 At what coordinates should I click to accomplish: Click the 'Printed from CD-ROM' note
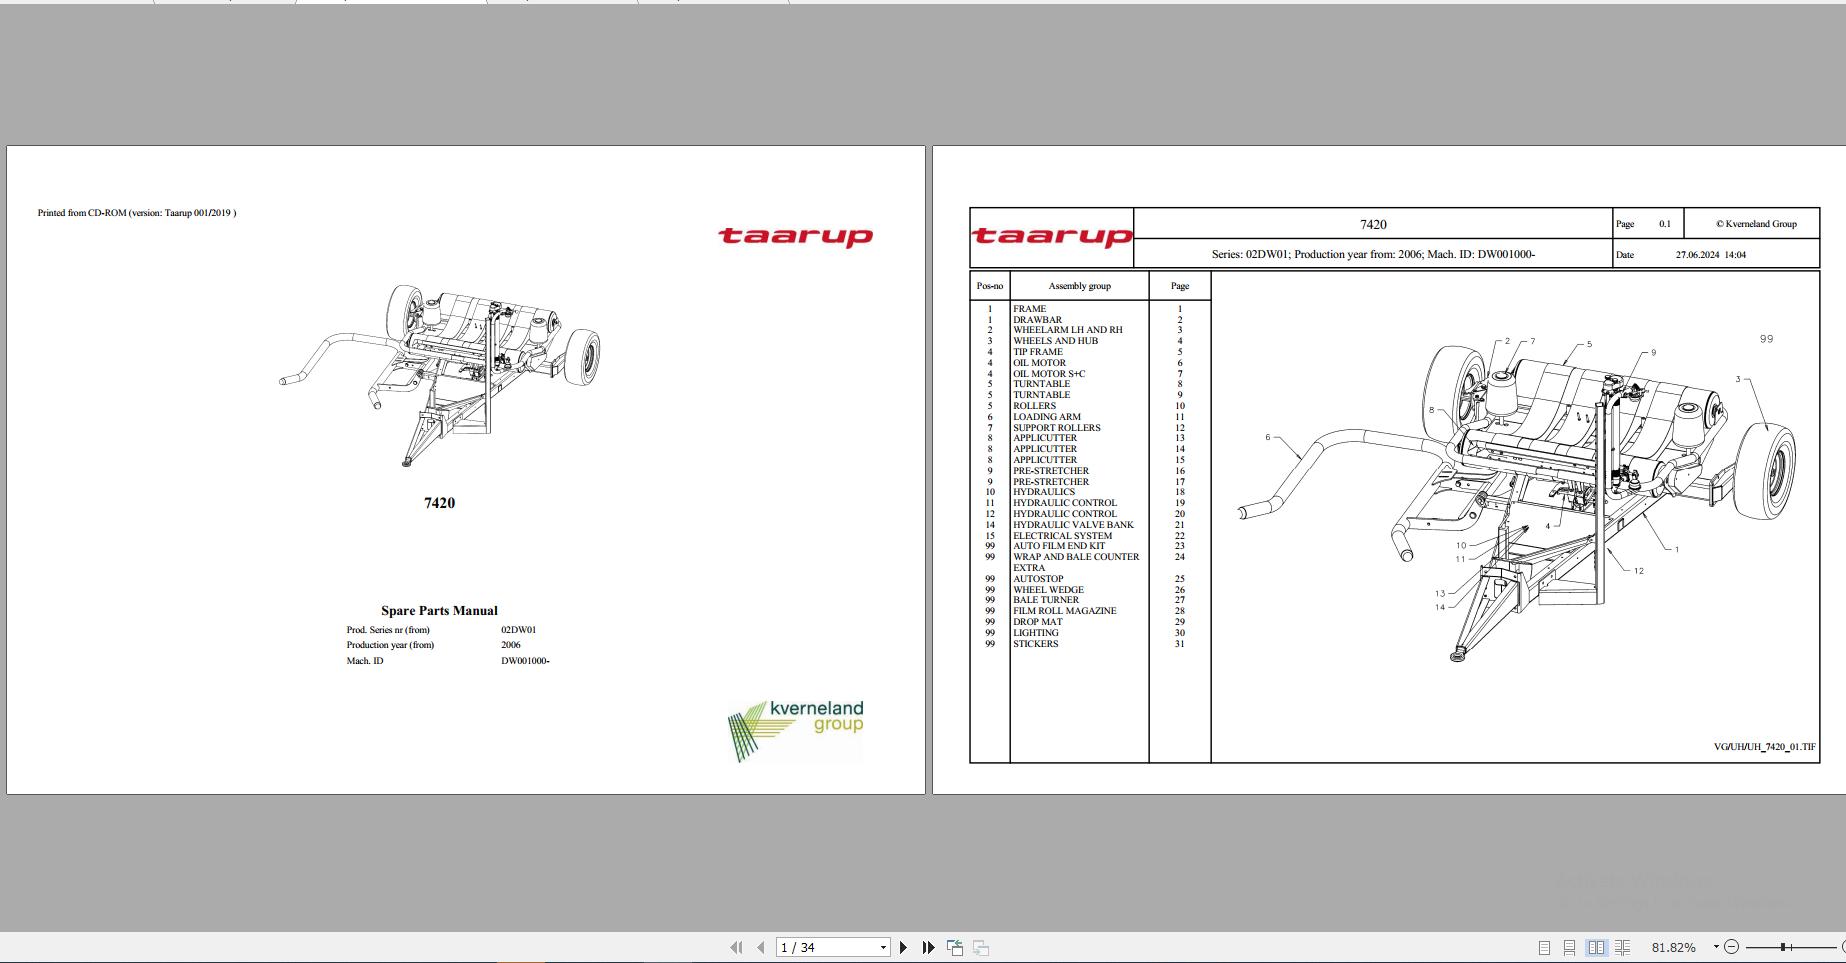point(137,213)
